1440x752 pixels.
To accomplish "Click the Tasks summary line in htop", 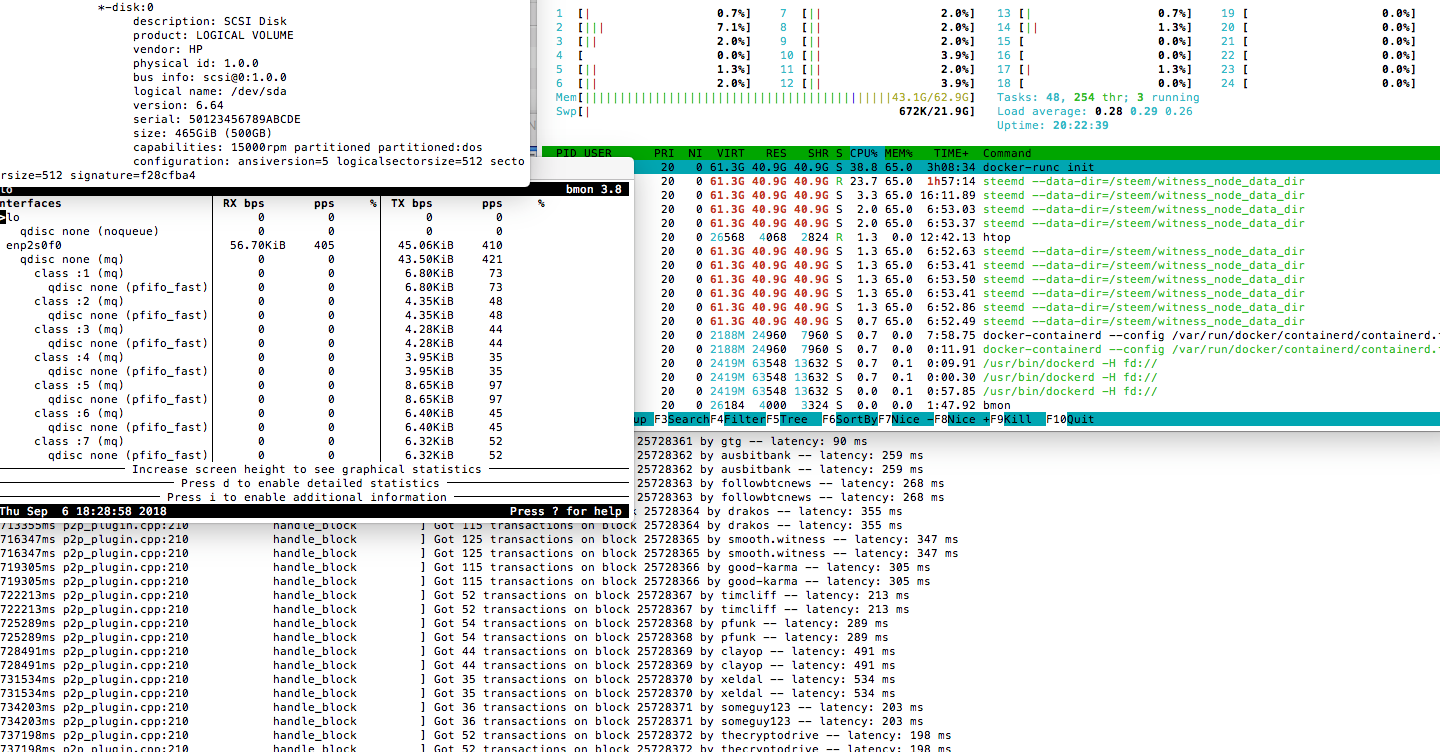I will (1098, 97).
